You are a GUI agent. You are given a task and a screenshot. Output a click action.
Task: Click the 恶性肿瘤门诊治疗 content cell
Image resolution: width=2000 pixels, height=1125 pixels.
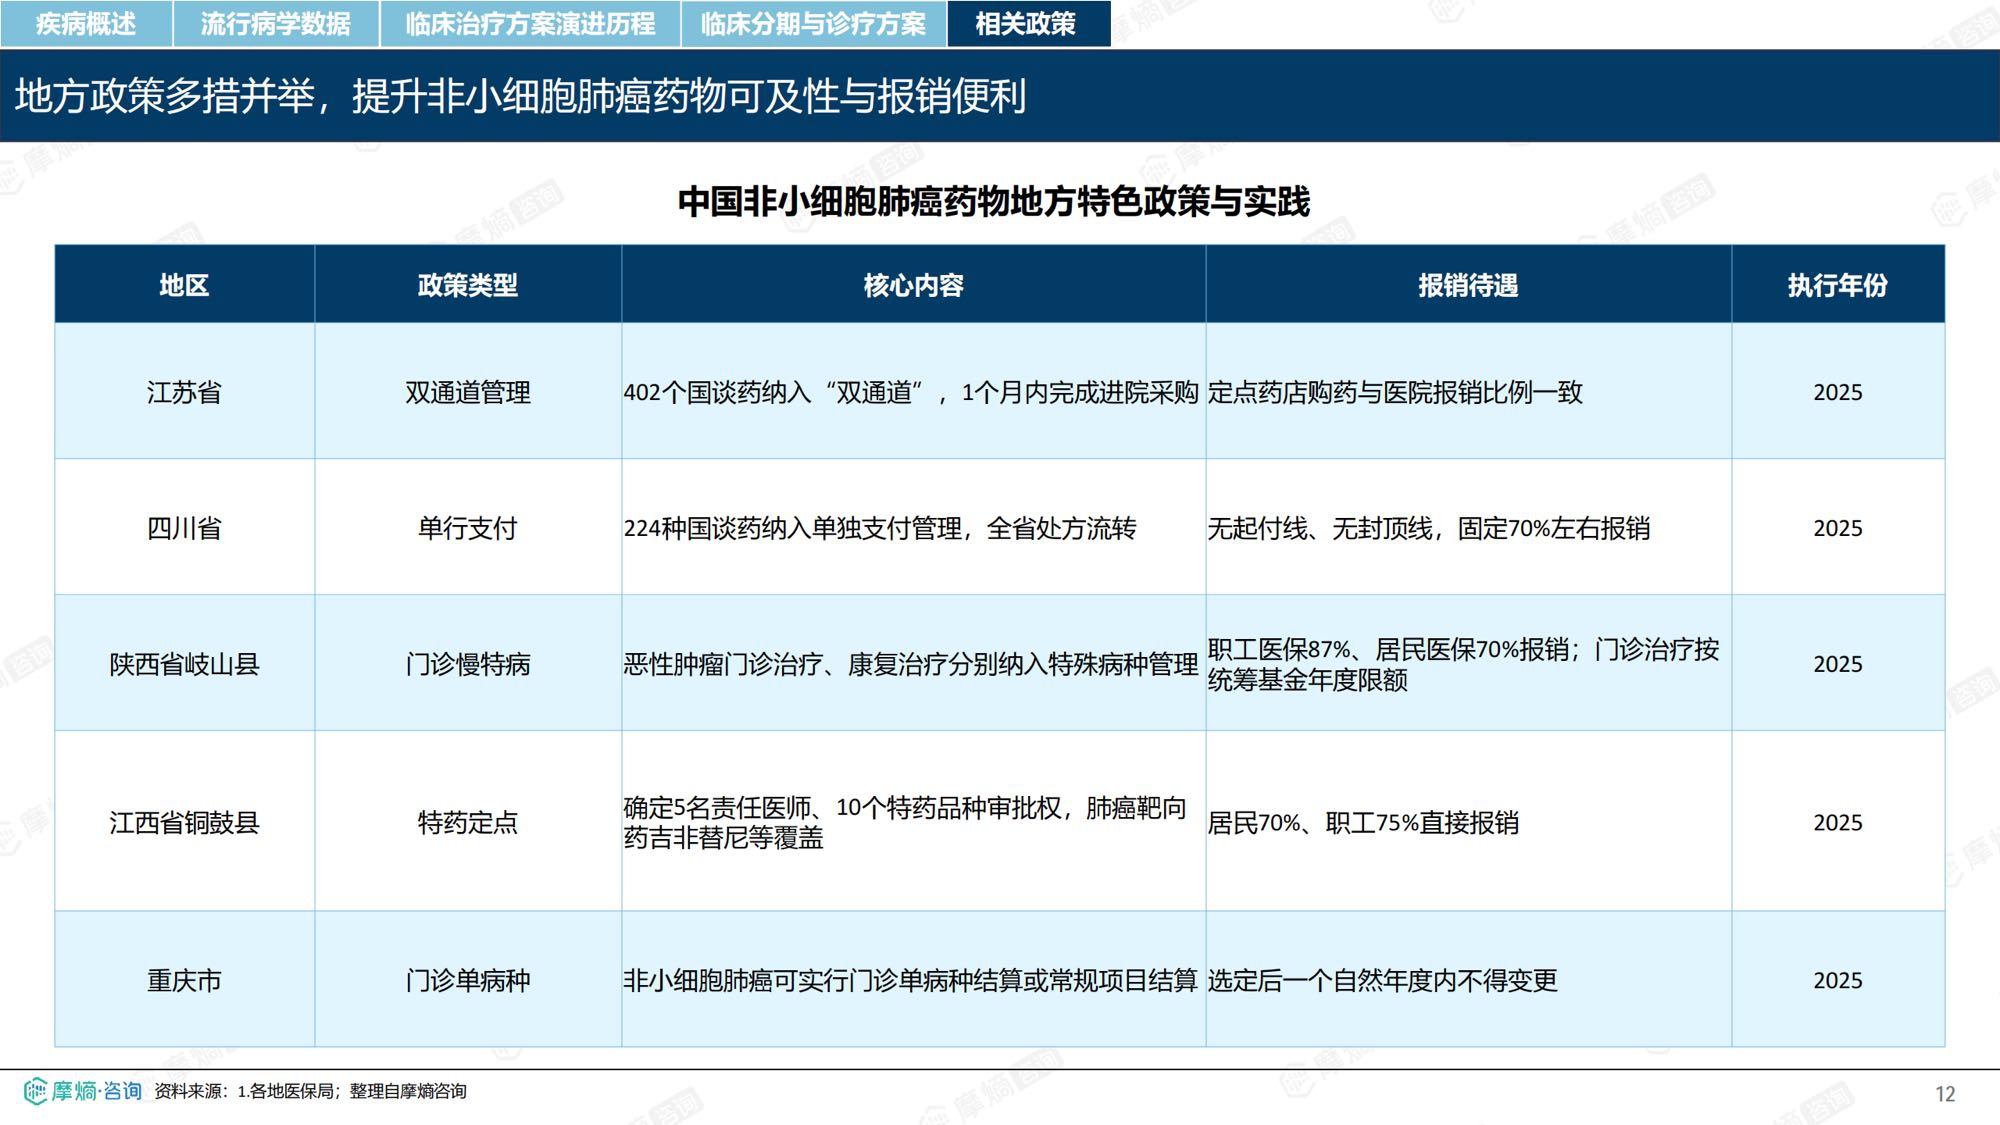(x=914, y=664)
